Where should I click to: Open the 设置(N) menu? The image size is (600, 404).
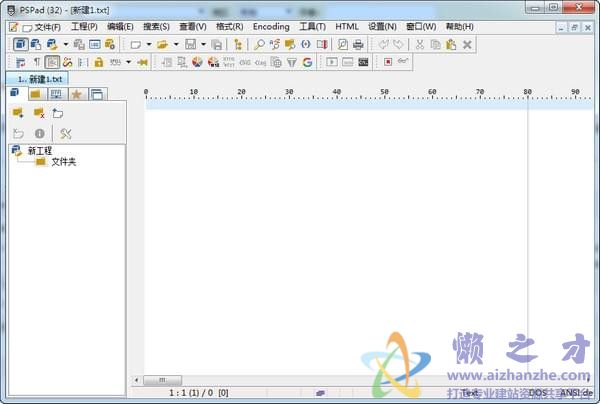tap(382, 27)
